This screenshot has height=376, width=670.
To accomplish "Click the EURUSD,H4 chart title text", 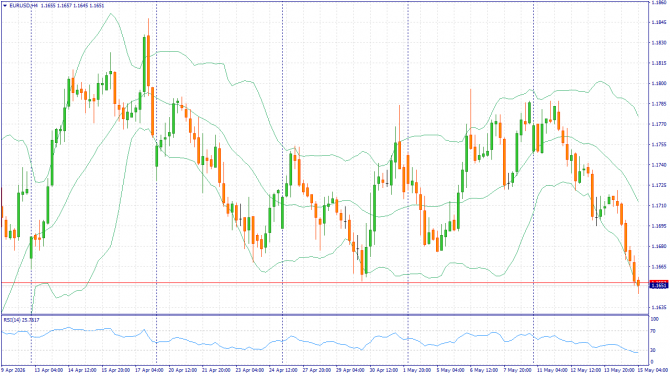I will (24, 6).
